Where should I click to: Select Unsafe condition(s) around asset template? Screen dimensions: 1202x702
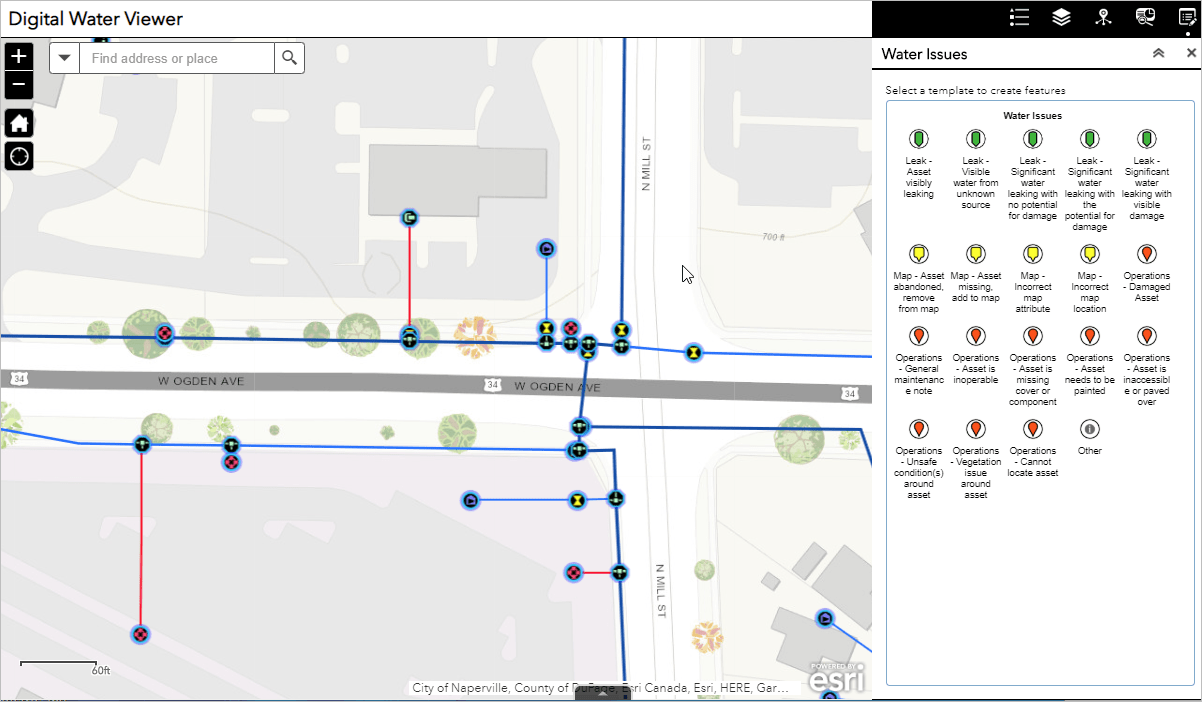[x=918, y=460]
